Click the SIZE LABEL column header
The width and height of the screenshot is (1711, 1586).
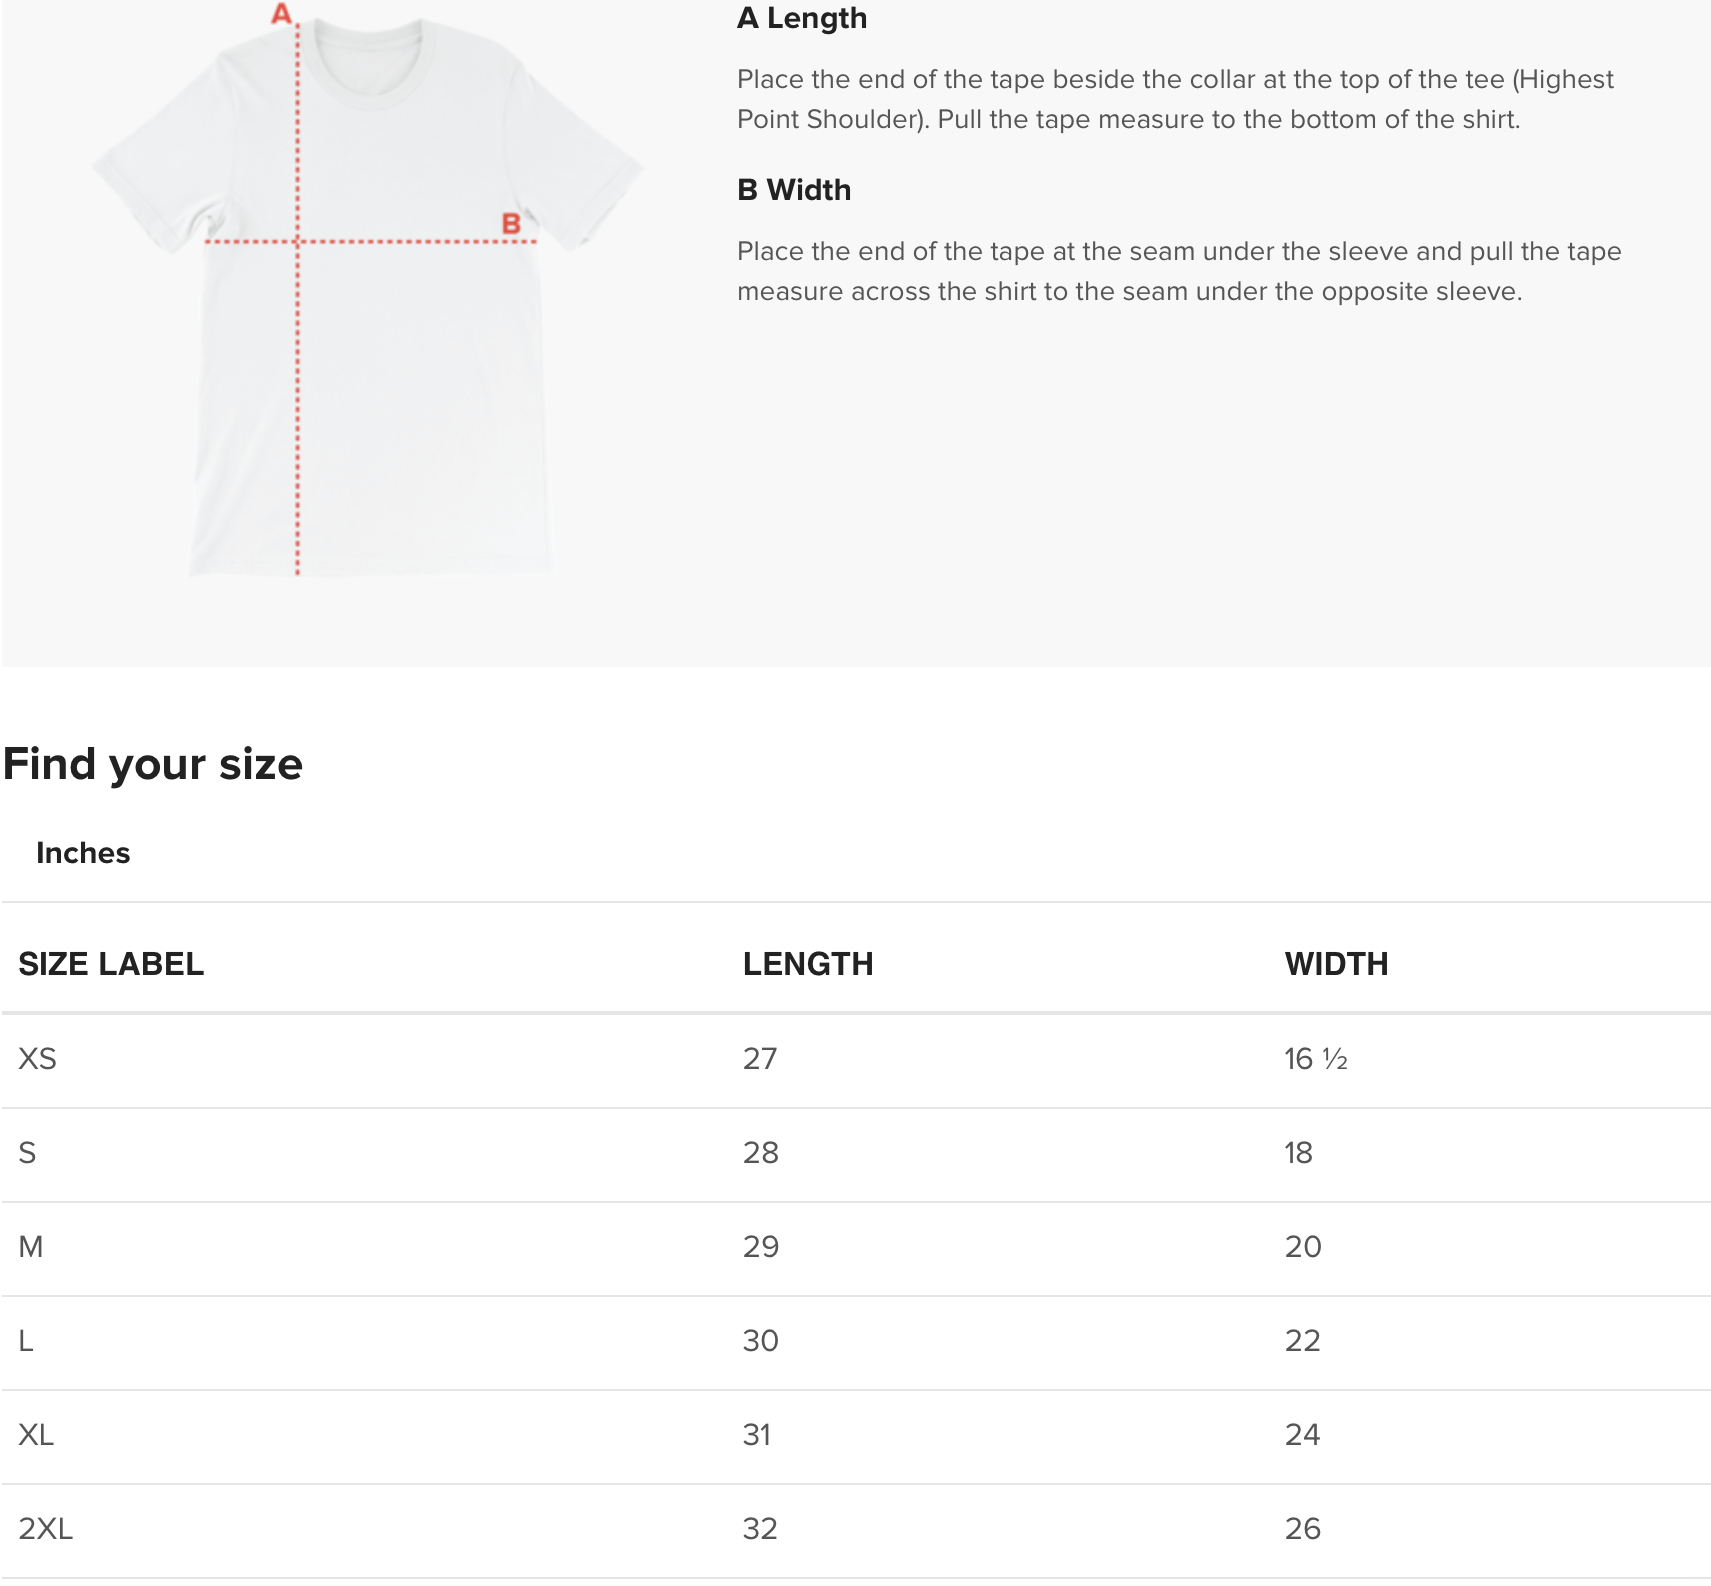(111, 964)
